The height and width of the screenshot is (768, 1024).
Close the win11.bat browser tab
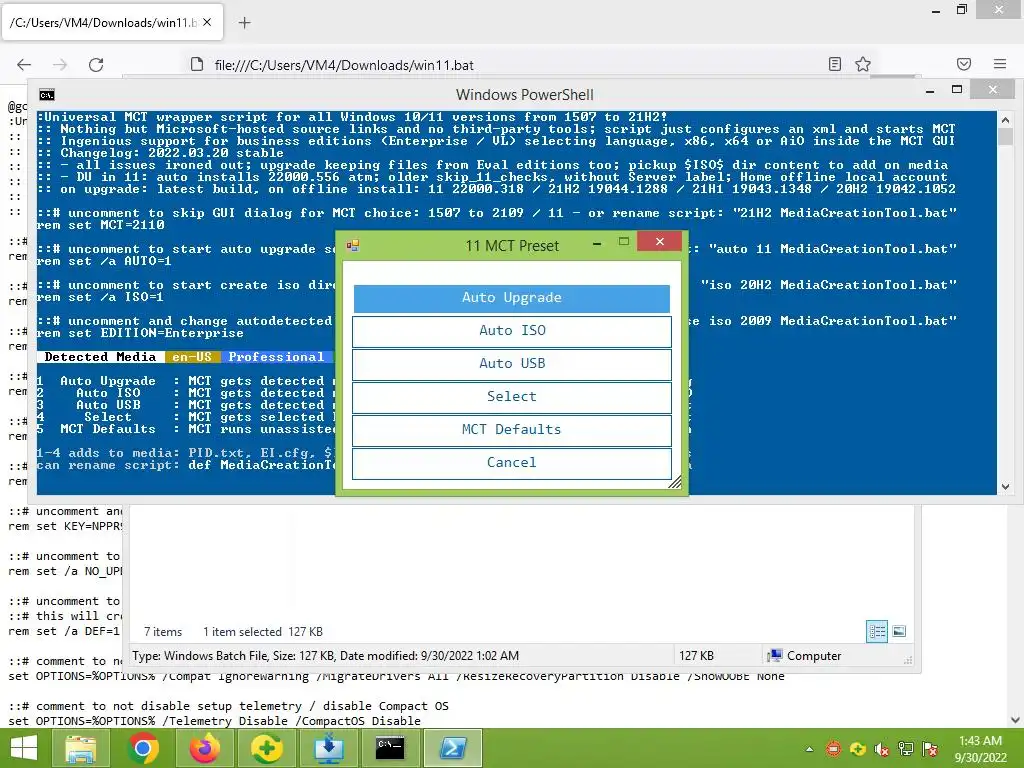click(x=207, y=22)
